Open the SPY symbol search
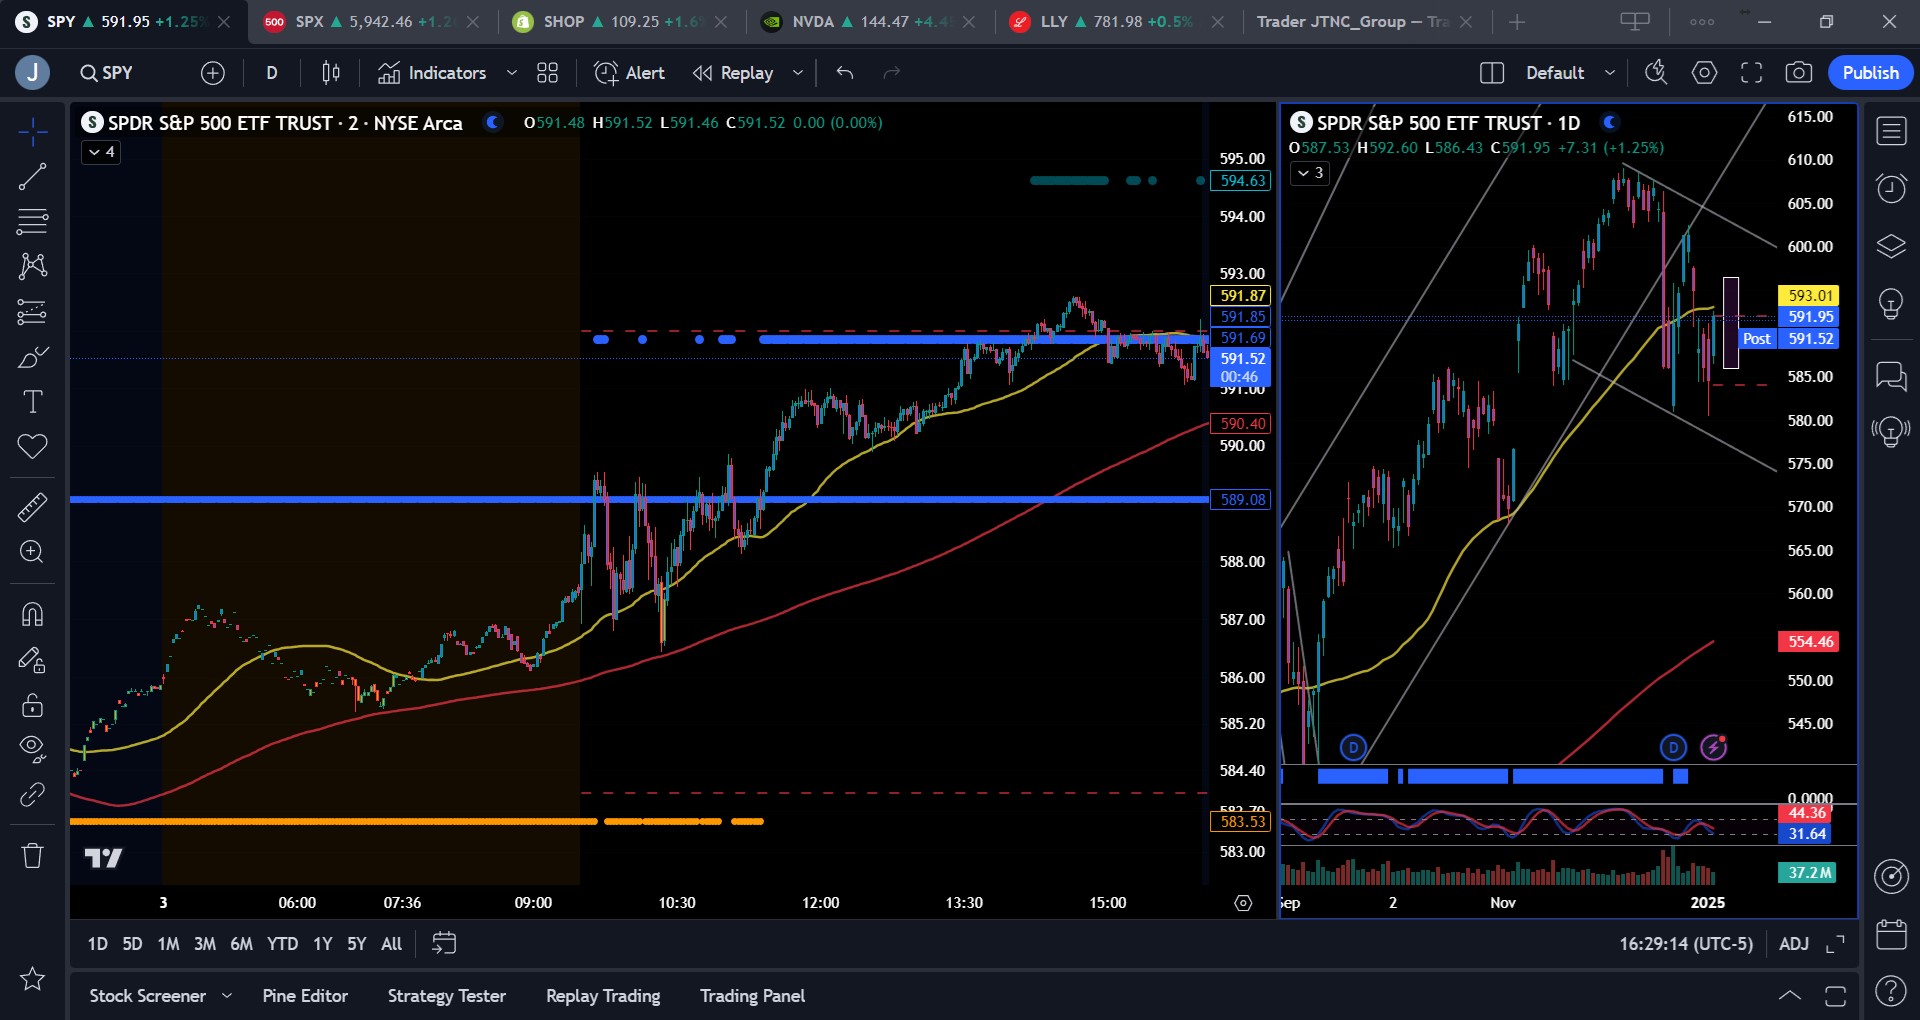The image size is (1920, 1020). [107, 73]
